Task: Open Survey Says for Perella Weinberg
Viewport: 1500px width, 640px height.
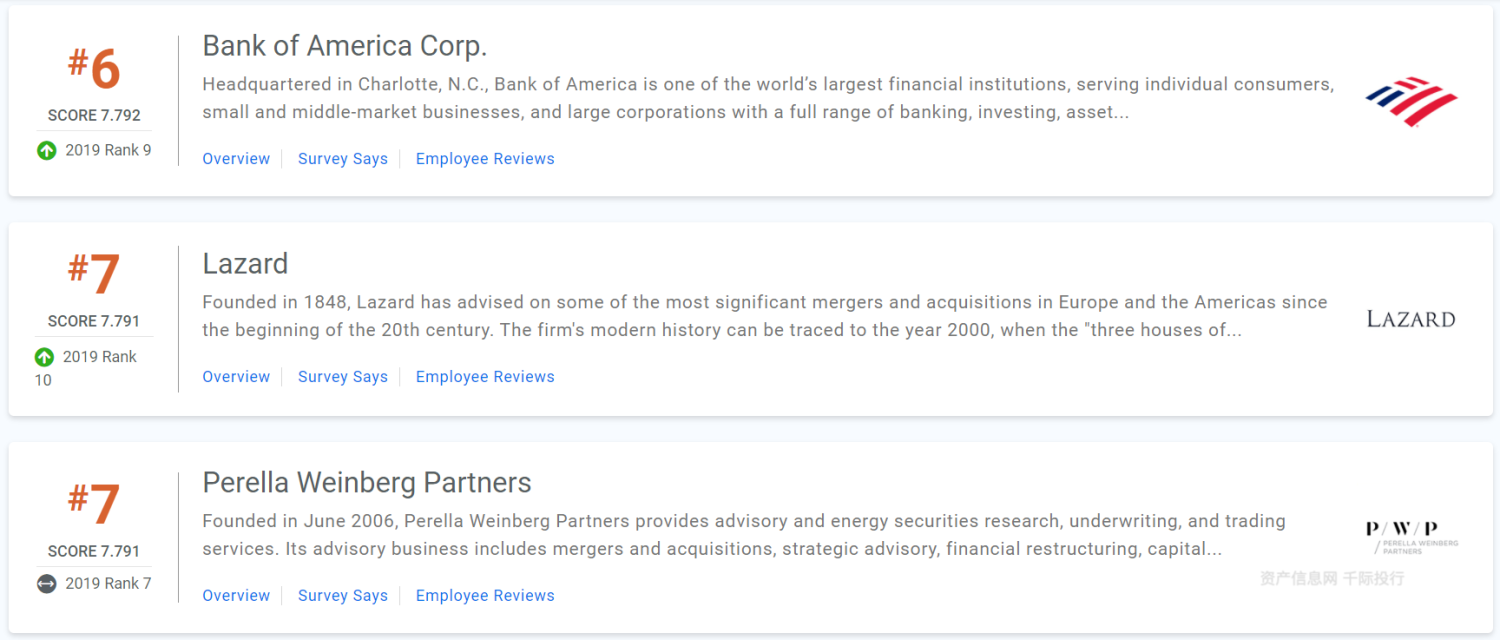Action: [x=343, y=596]
